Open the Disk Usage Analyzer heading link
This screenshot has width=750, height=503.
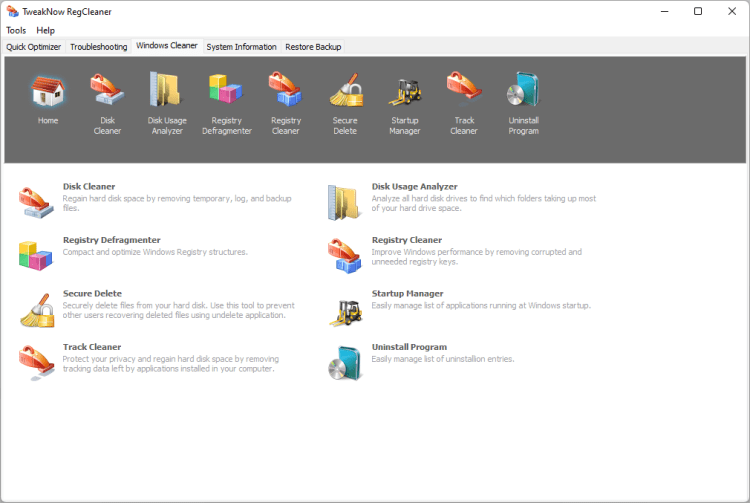click(414, 186)
